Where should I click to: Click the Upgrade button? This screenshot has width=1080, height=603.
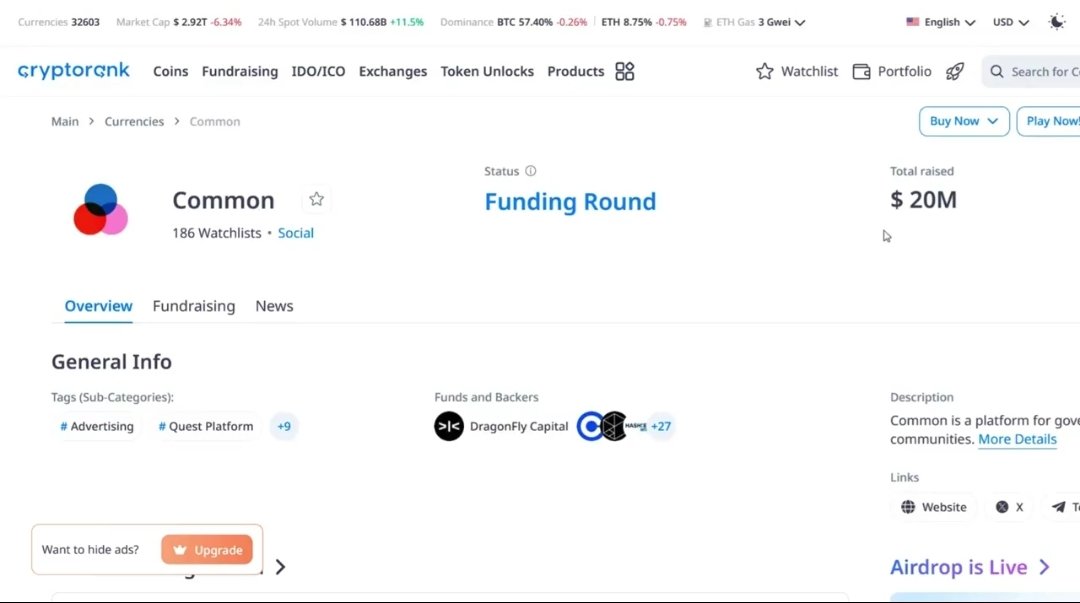coord(207,550)
